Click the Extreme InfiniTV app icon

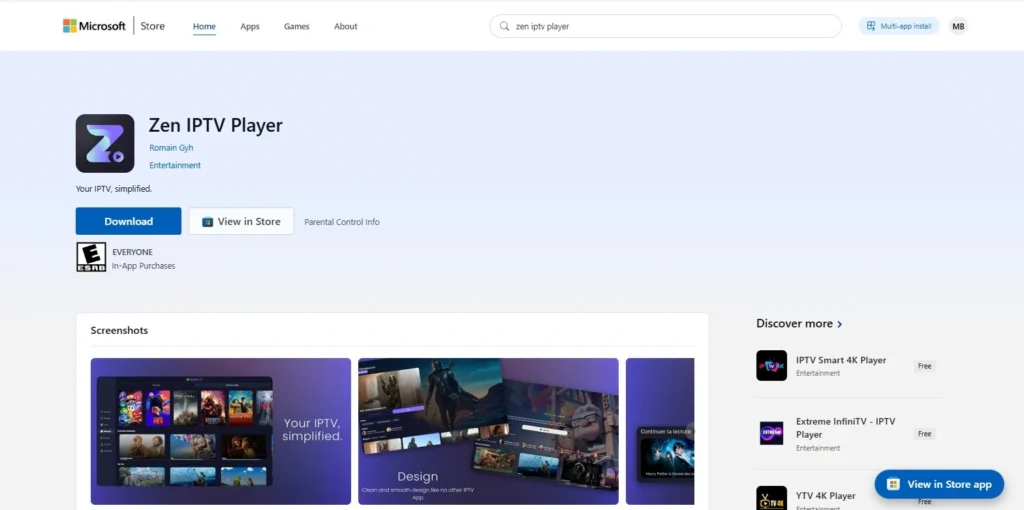pos(771,434)
